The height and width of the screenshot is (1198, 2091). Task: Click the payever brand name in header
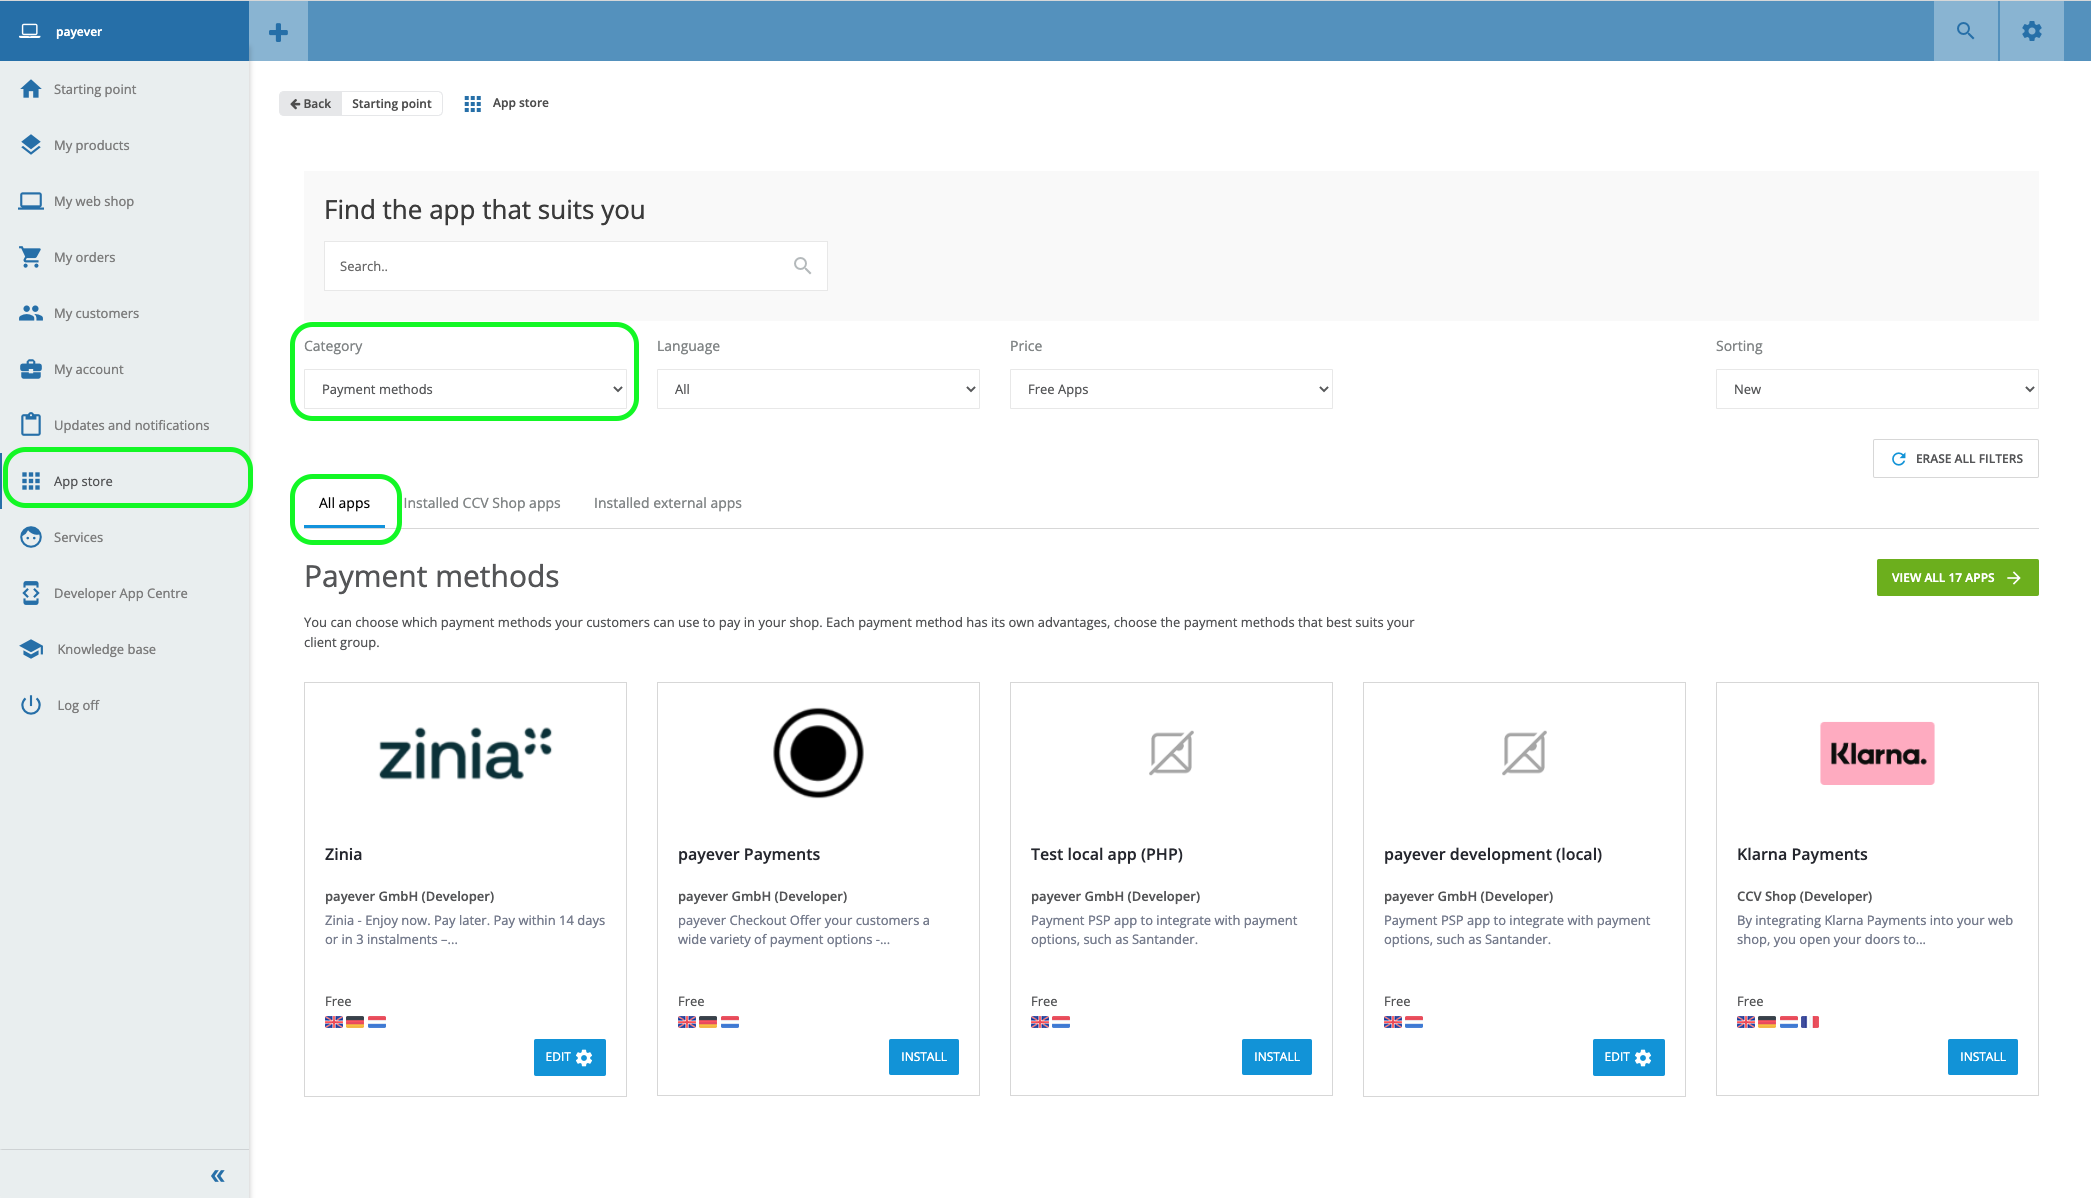coord(79,32)
